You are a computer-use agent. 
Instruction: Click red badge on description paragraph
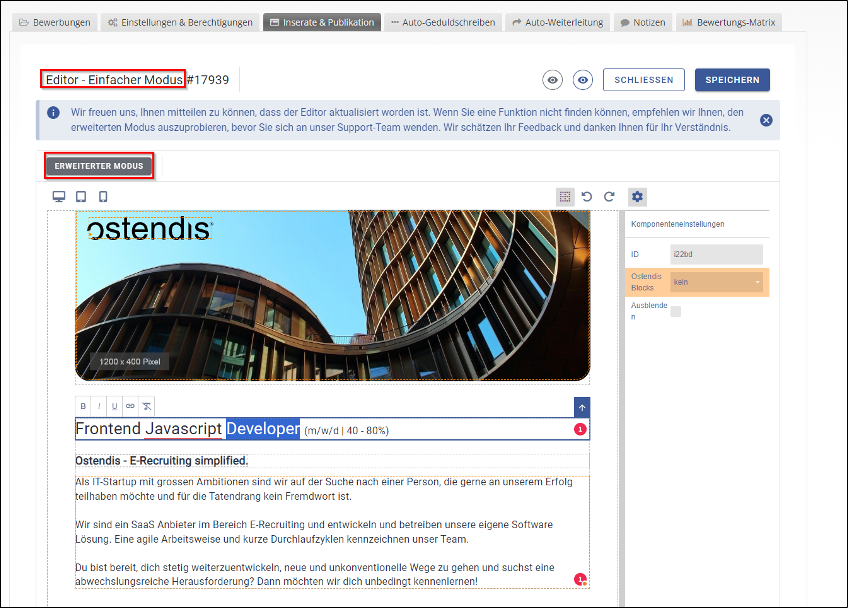coord(580,579)
